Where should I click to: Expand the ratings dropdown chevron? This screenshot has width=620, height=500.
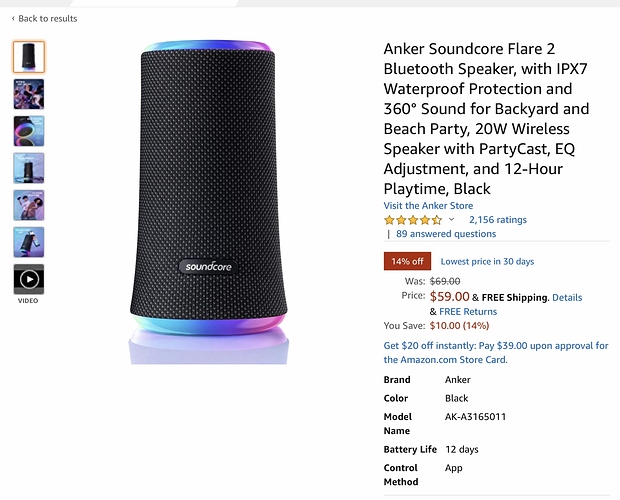(x=452, y=219)
